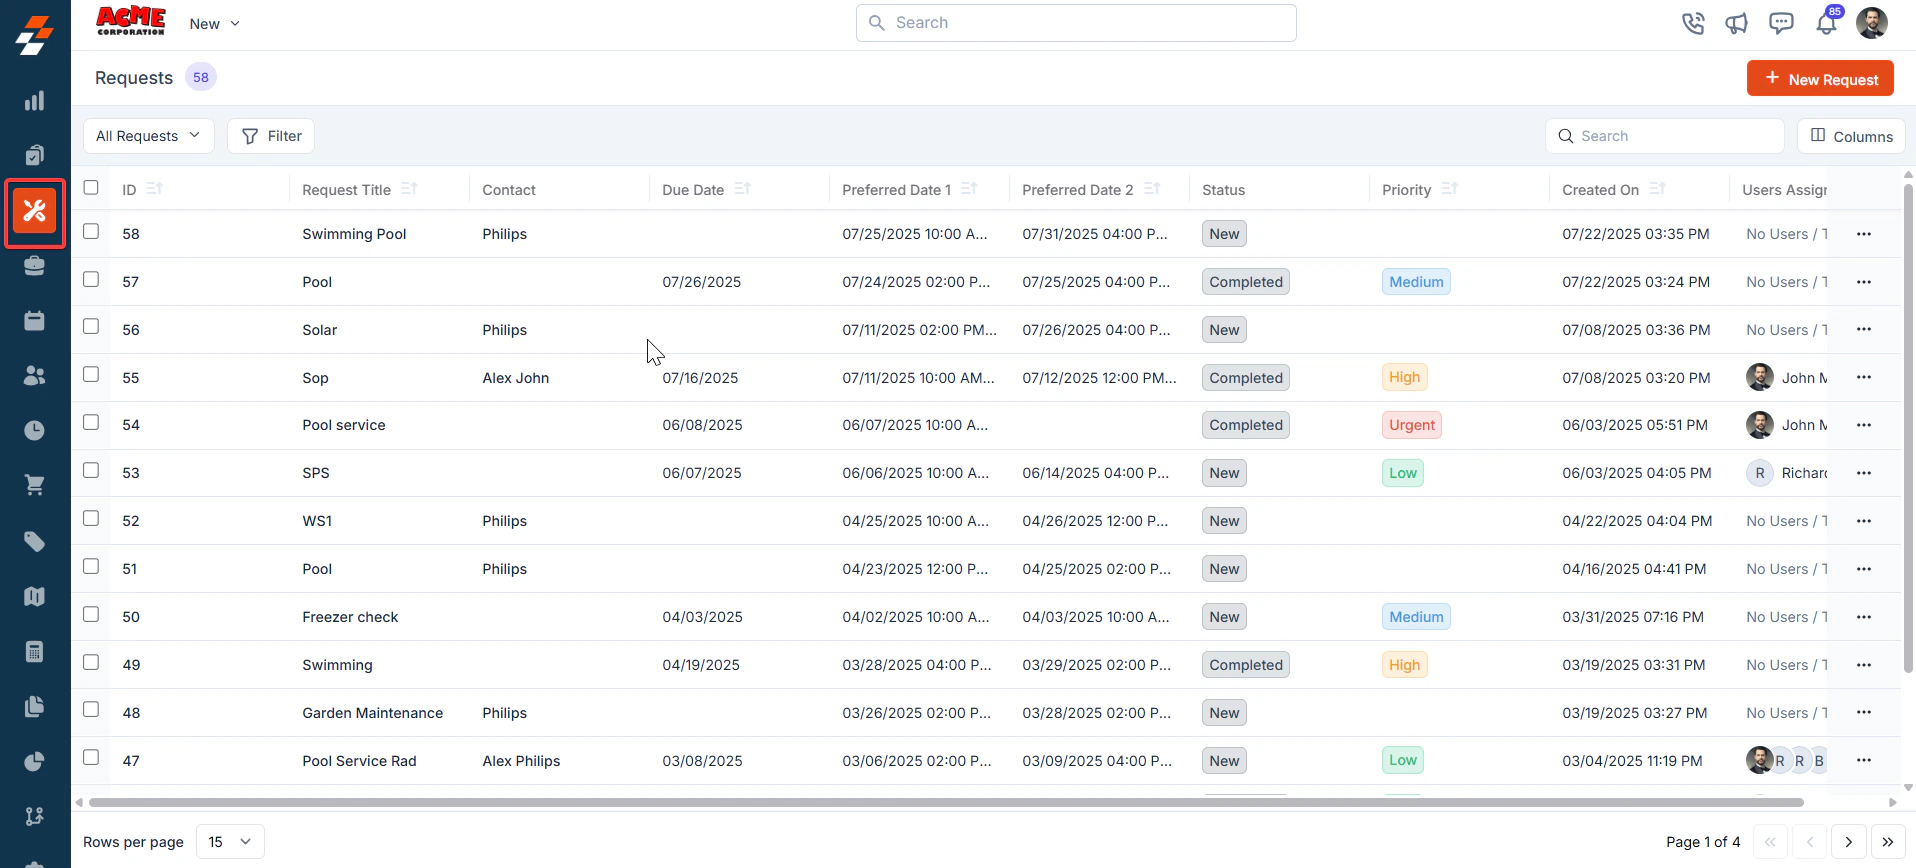Open the rows per page dropdown
The image size is (1916, 868).
click(230, 842)
